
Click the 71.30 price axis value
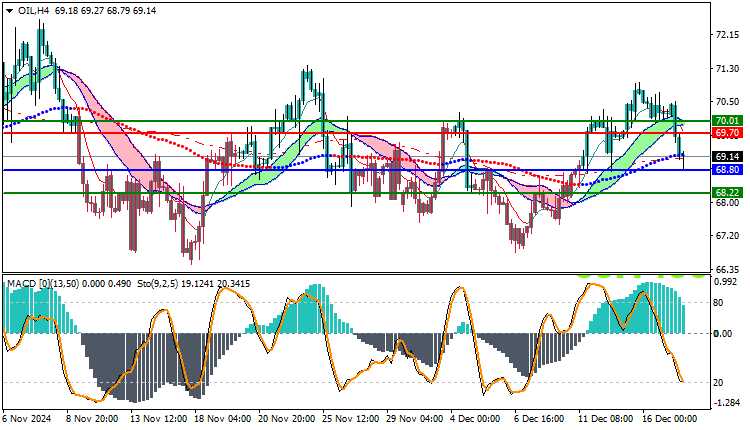click(x=727, y=69)
